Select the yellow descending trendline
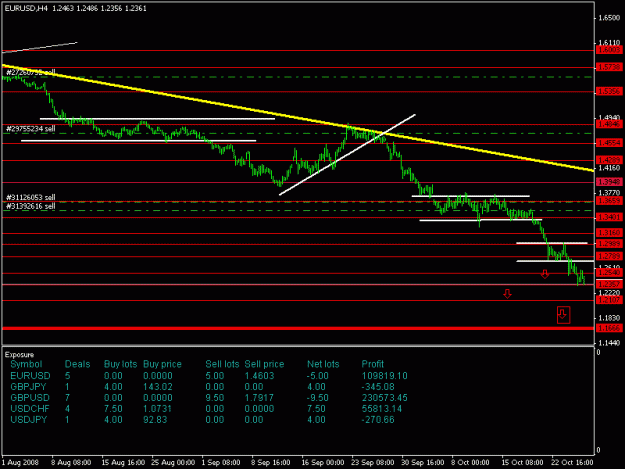 coord(297,118)
